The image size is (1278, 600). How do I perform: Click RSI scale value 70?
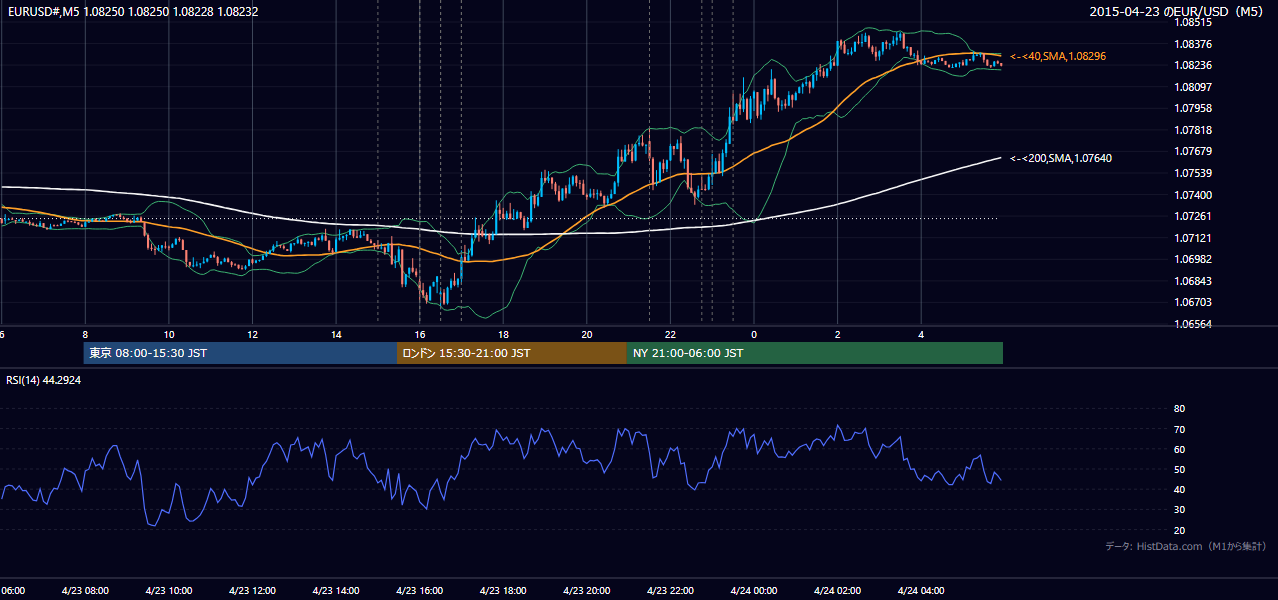click(x=1179, y=429)
